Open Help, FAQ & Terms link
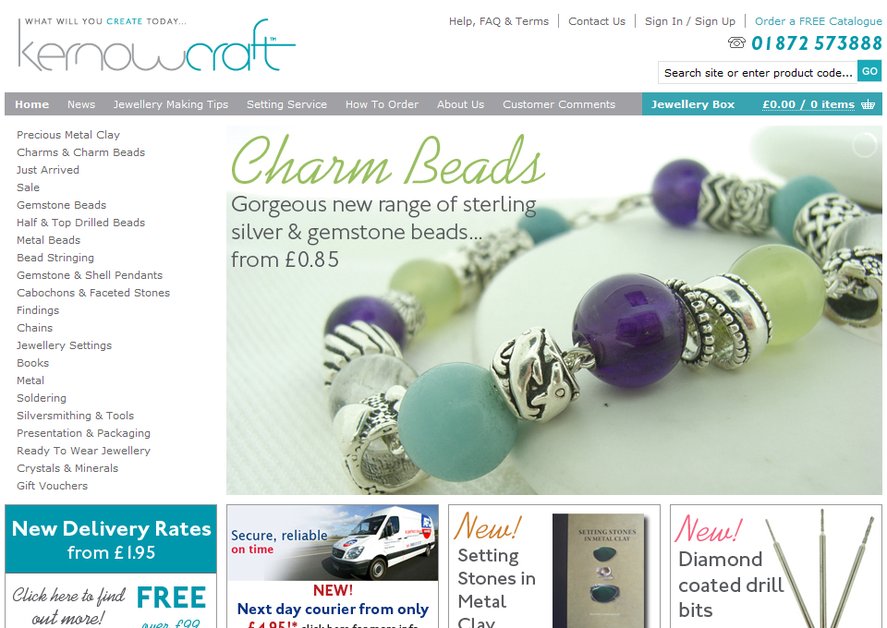This screenshot has height=628, width=887. [498, 21]
